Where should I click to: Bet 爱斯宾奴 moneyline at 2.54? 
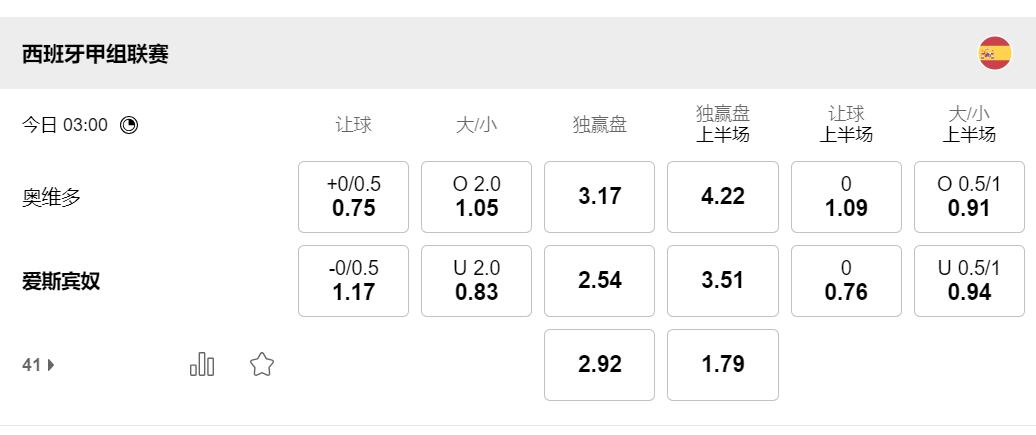(599, 281)
